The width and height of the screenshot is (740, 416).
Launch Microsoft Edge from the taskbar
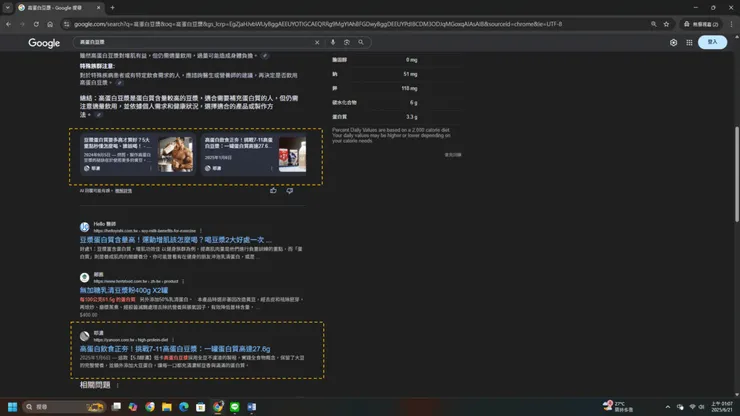pos(184,407)
